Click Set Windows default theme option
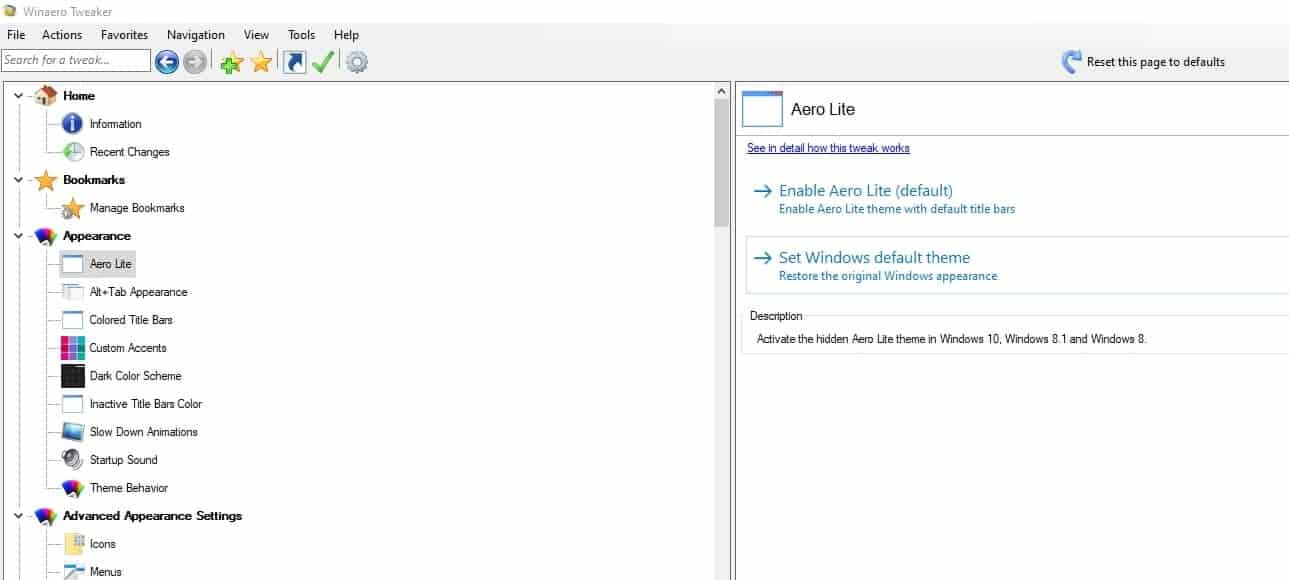 [x=1017, y=266]
